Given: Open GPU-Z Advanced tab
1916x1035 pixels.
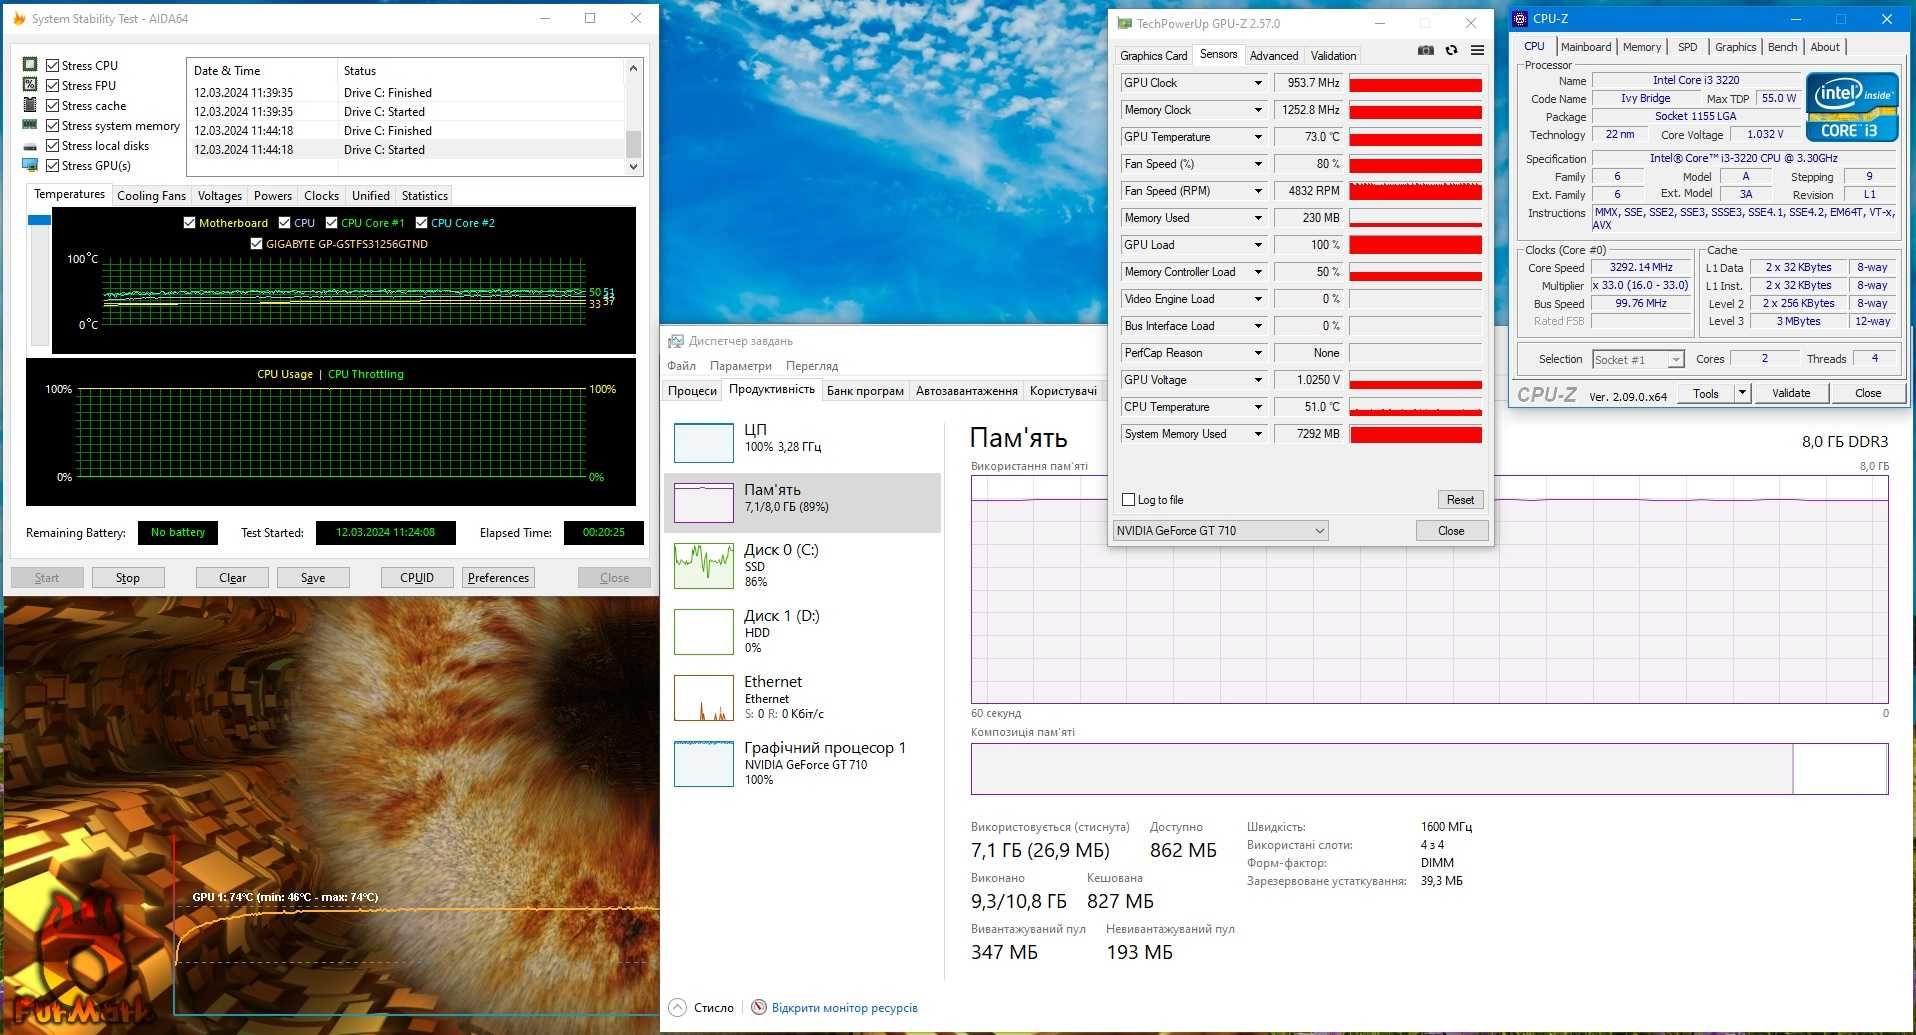Looking at the screenshot, I should click(1274, 56).
